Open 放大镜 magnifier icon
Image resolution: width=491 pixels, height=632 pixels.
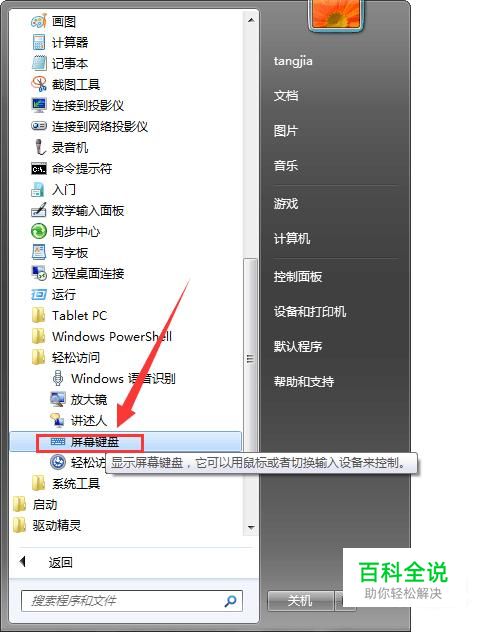(58, 399)
